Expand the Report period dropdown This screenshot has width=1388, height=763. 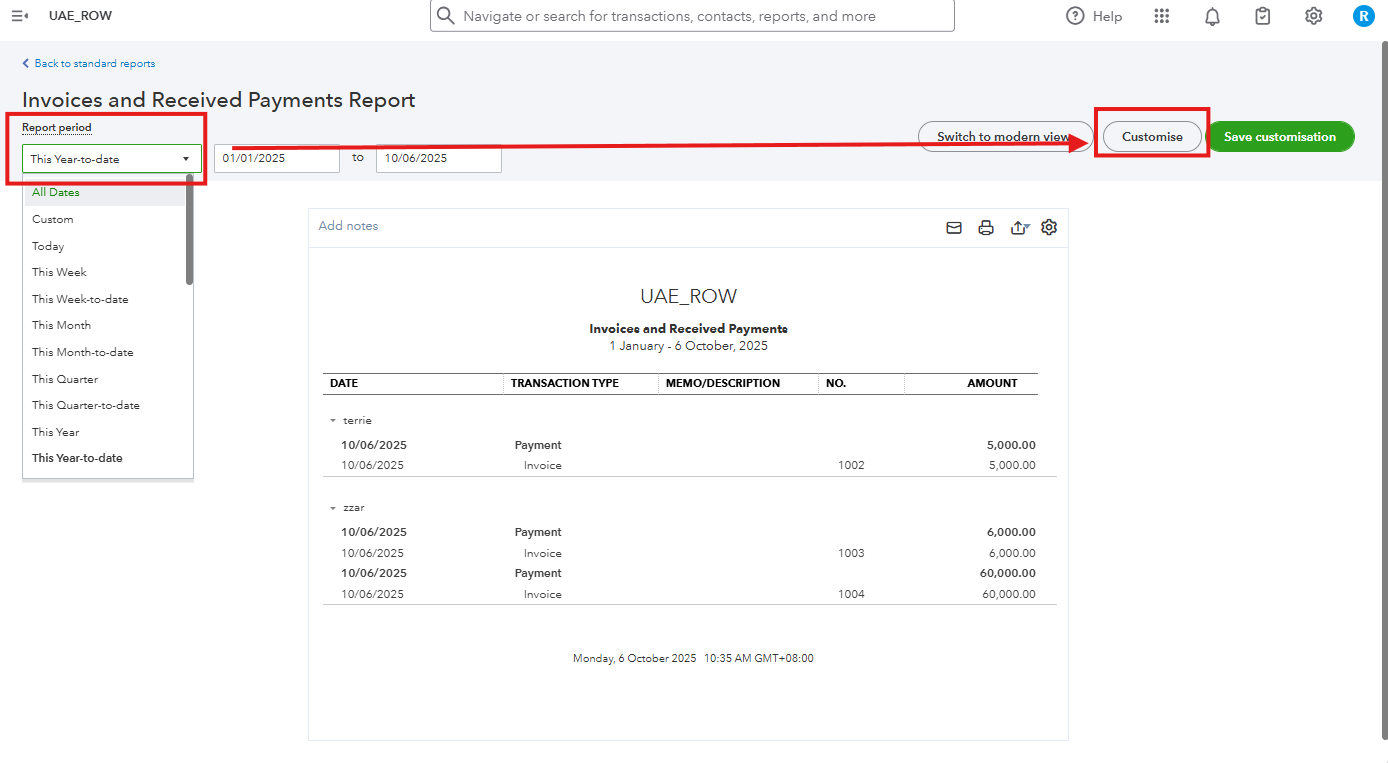point(111,159)
